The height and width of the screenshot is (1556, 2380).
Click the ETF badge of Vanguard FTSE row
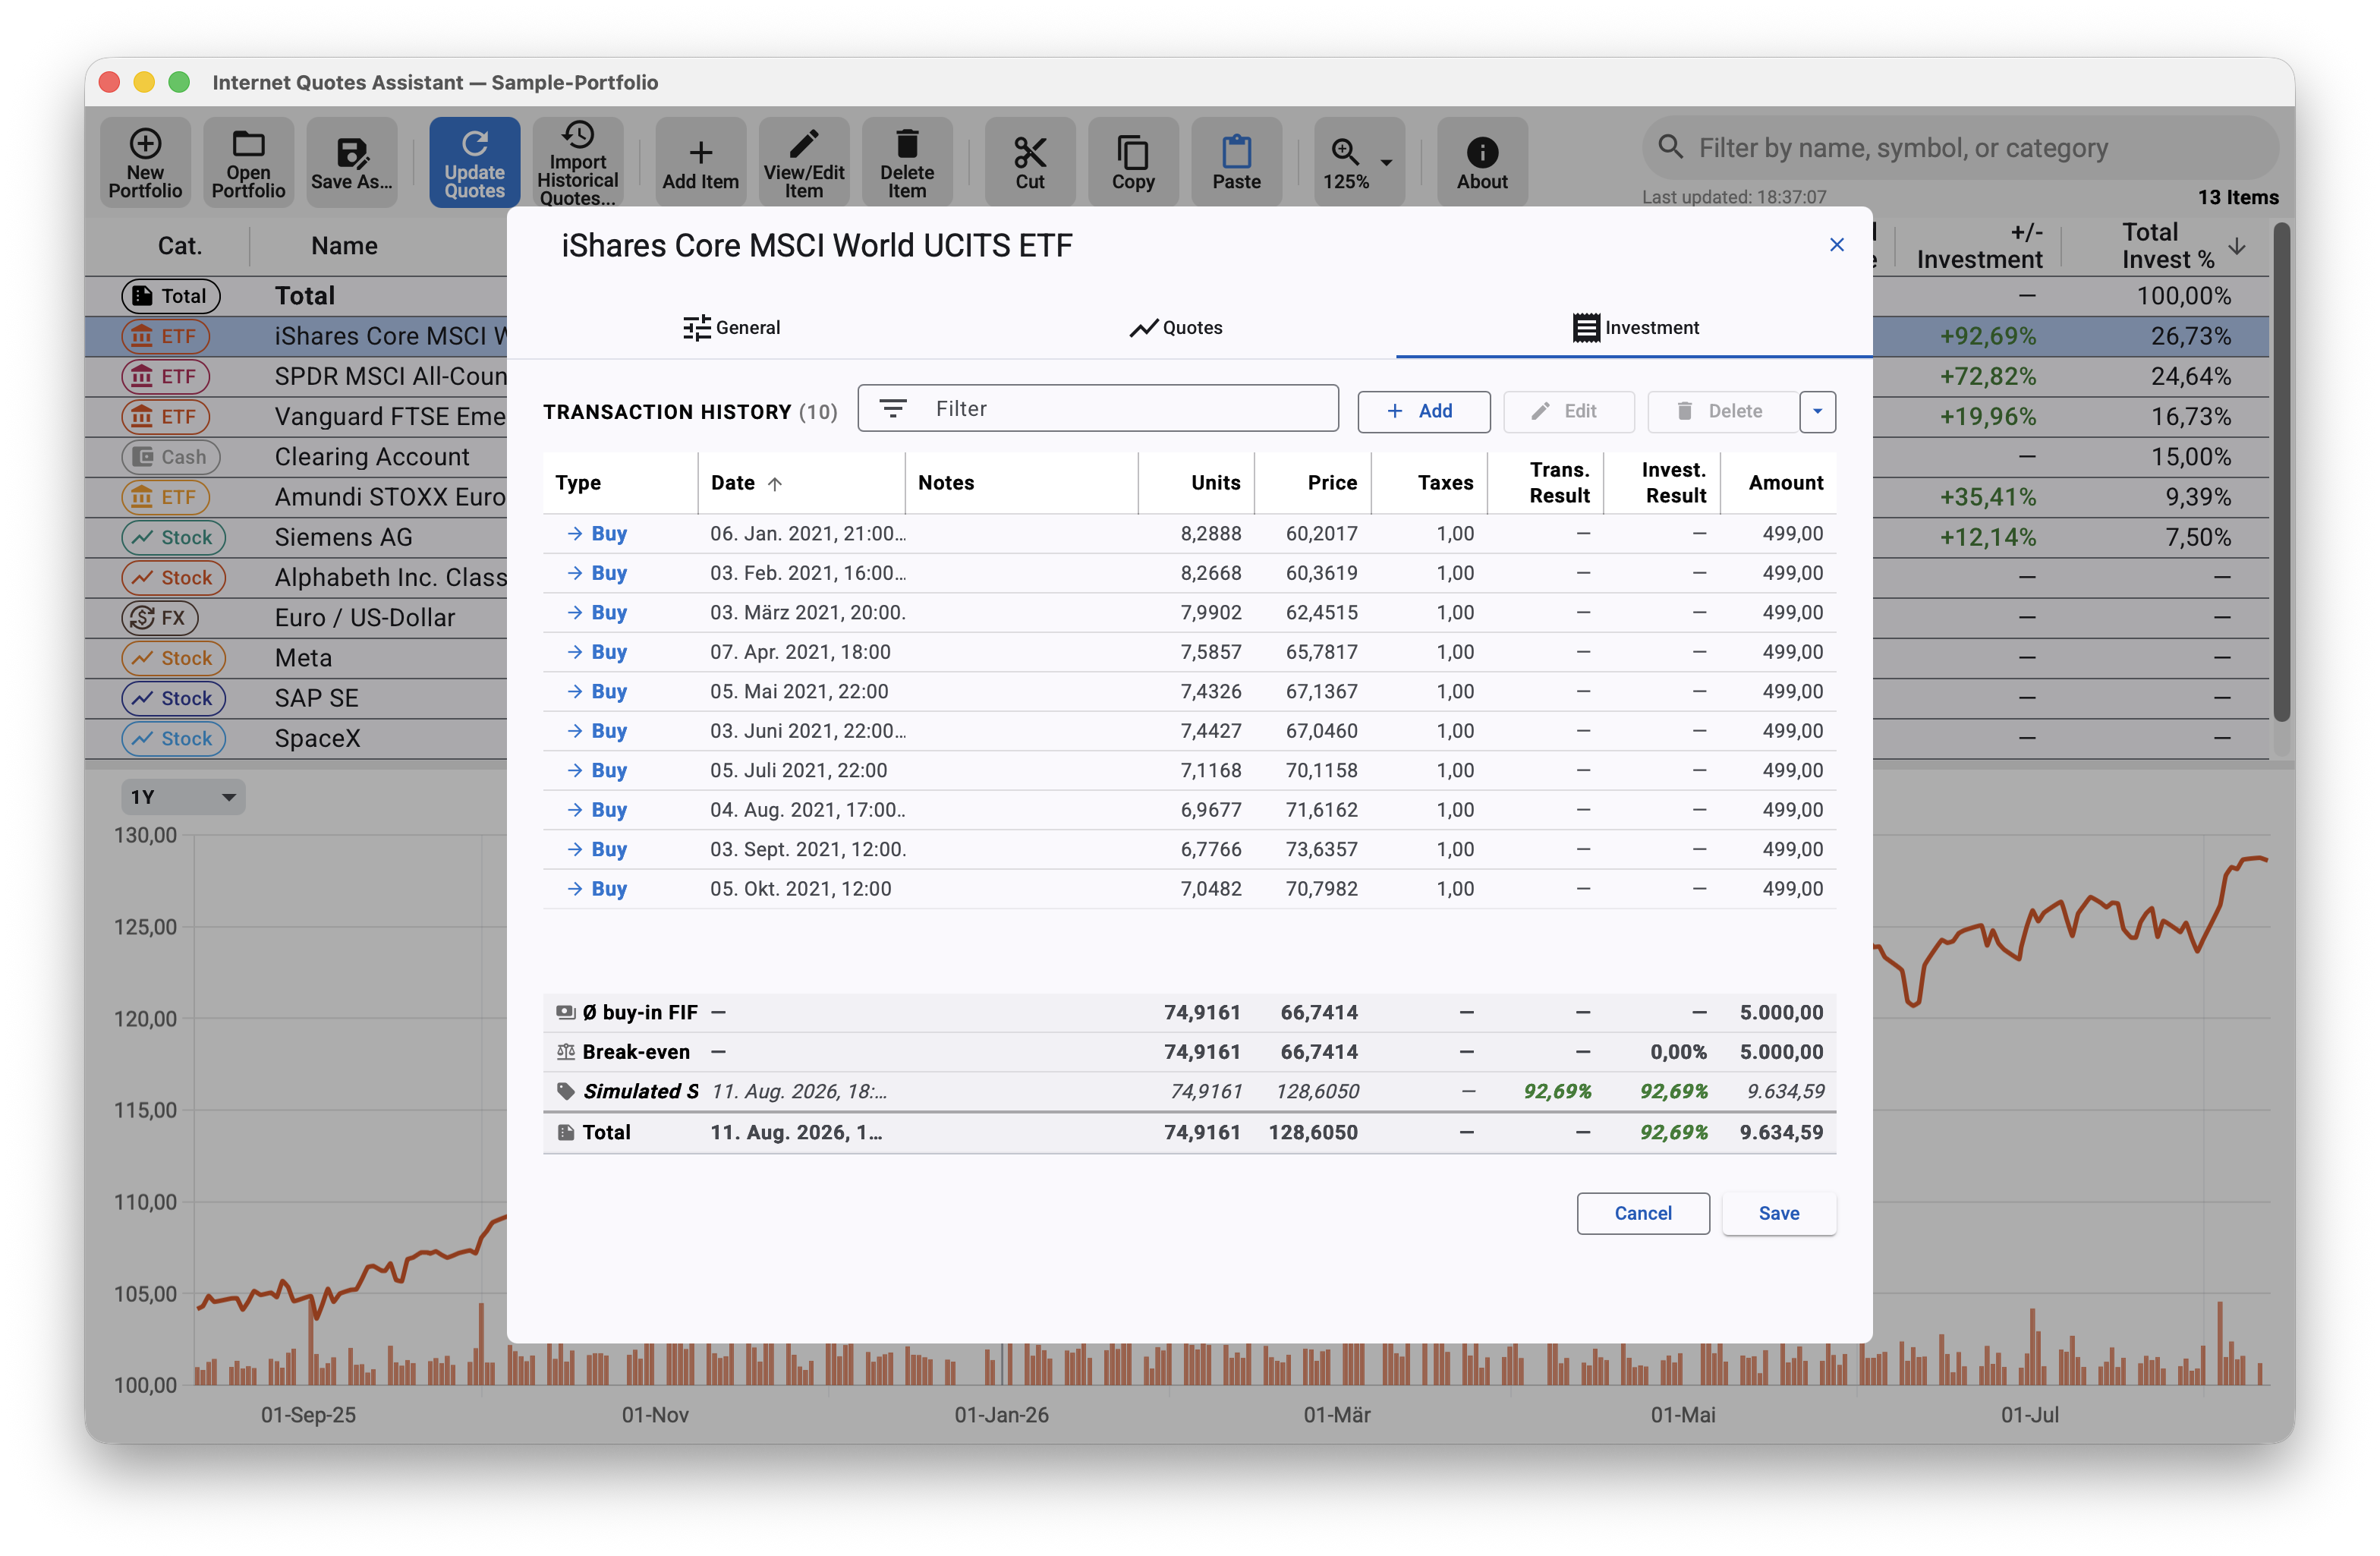tap(165, 416)
